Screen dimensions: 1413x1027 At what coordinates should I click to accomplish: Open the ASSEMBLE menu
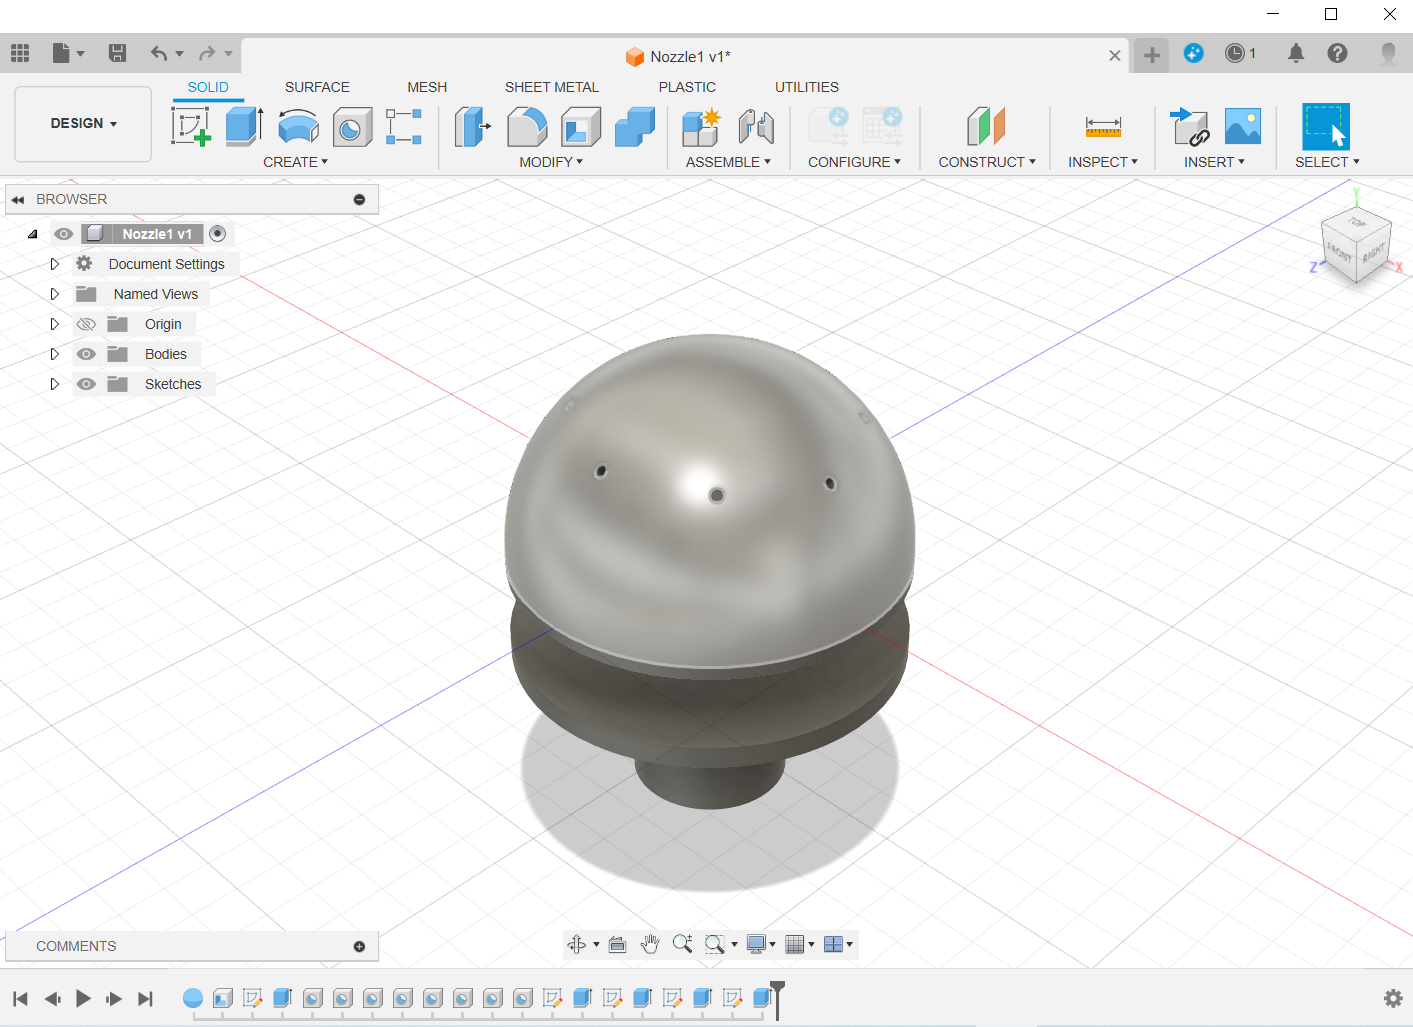click(x=728, y=162)
